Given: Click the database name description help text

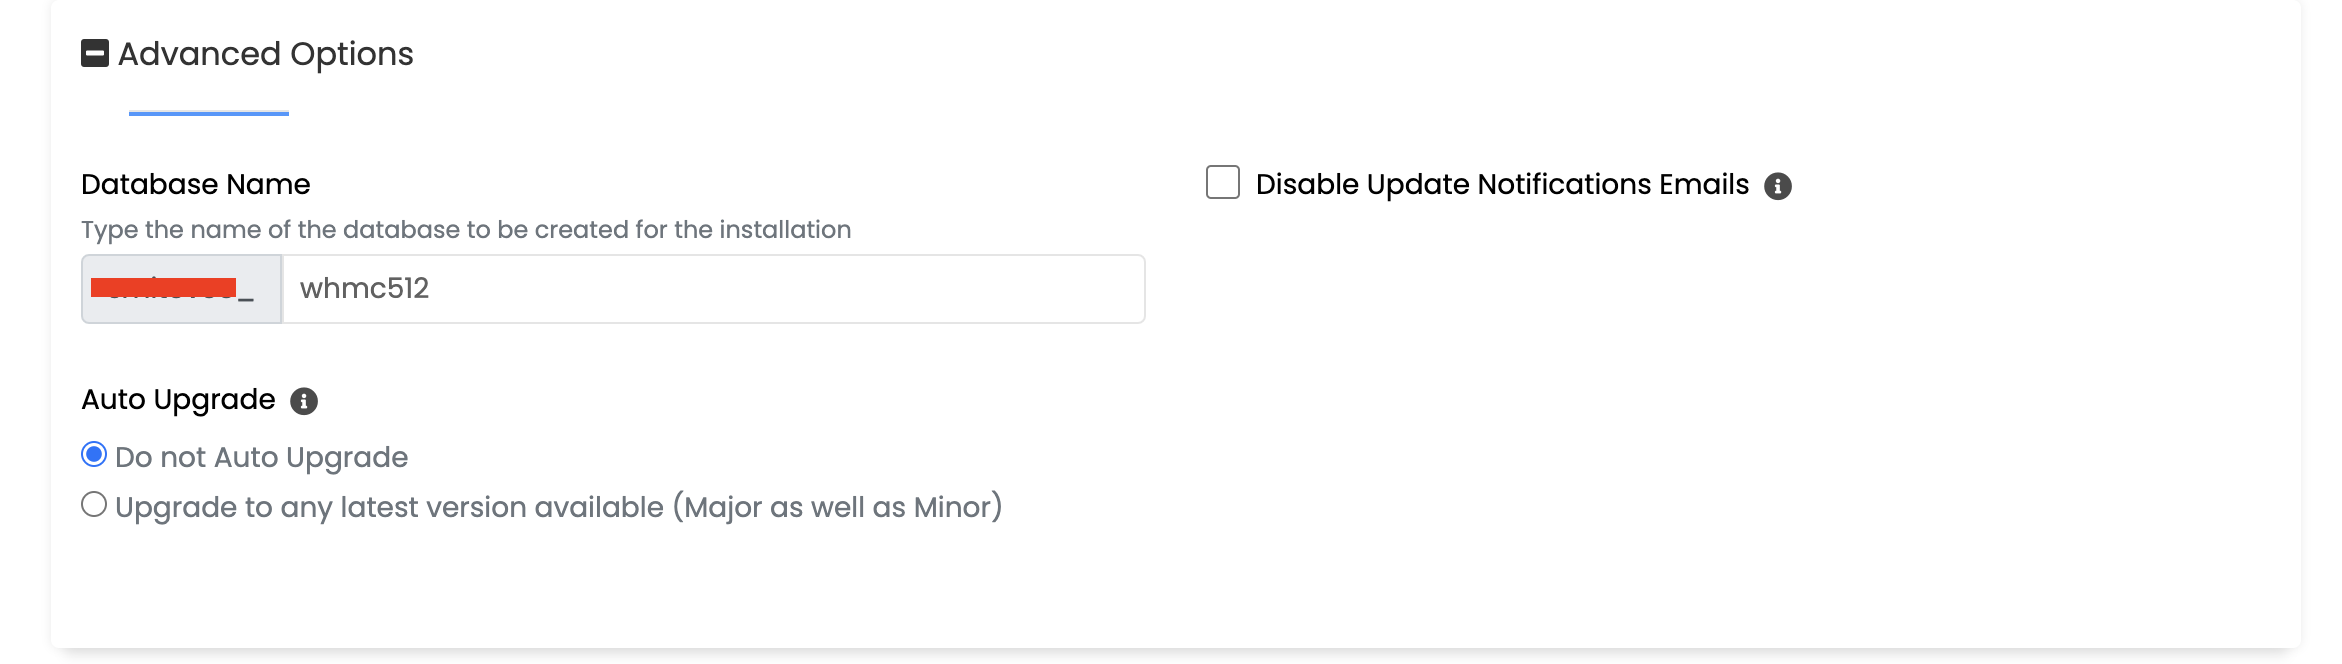Looking at the screenshot, I should click(x=466, y=230).
